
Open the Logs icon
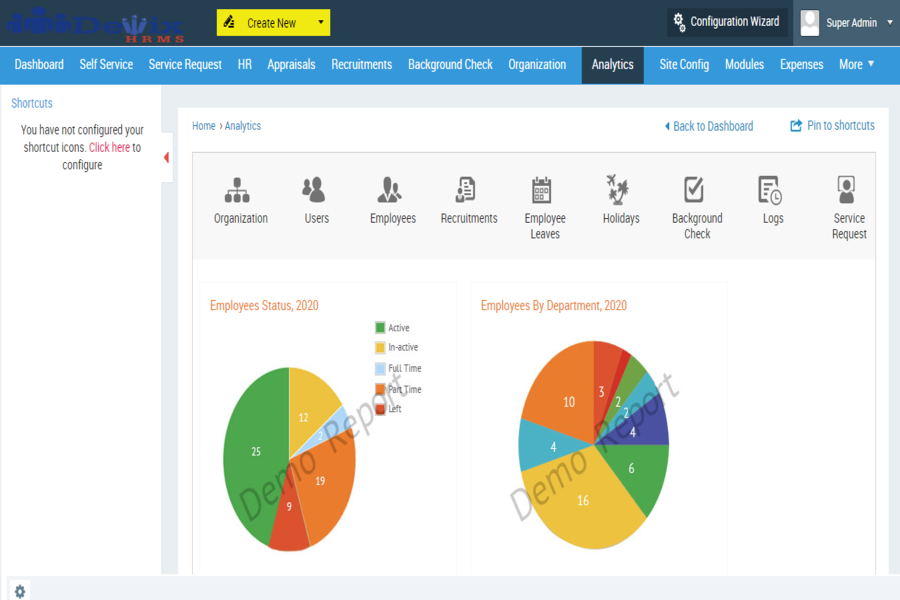coord(770,190)
